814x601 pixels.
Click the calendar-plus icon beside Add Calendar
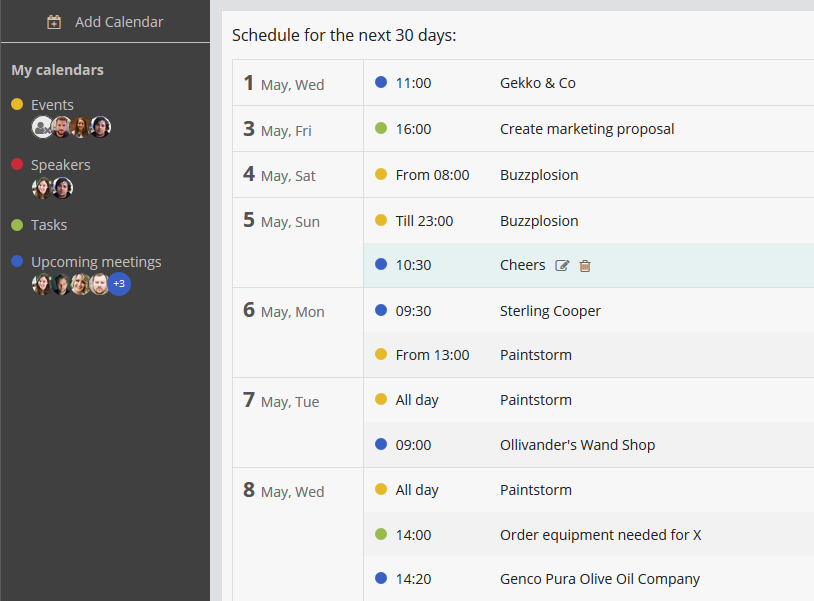[54, 22]
